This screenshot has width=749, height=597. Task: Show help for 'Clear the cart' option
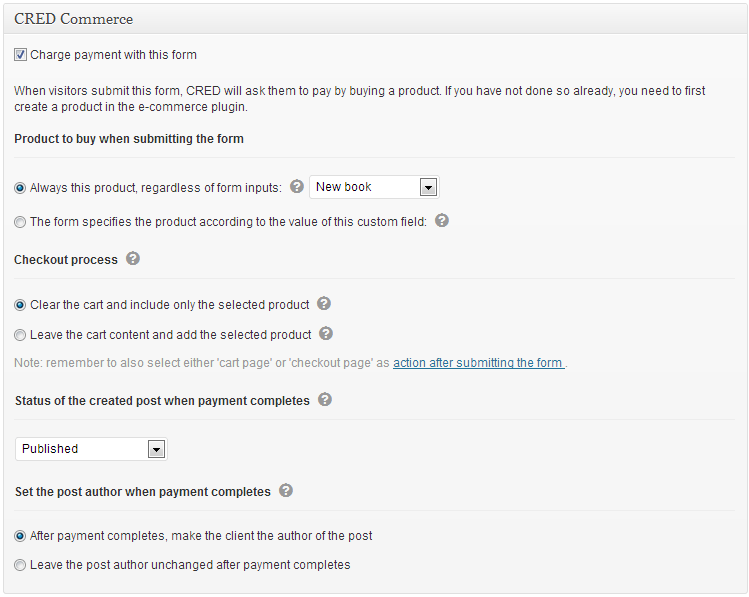[x=324, y=303]
